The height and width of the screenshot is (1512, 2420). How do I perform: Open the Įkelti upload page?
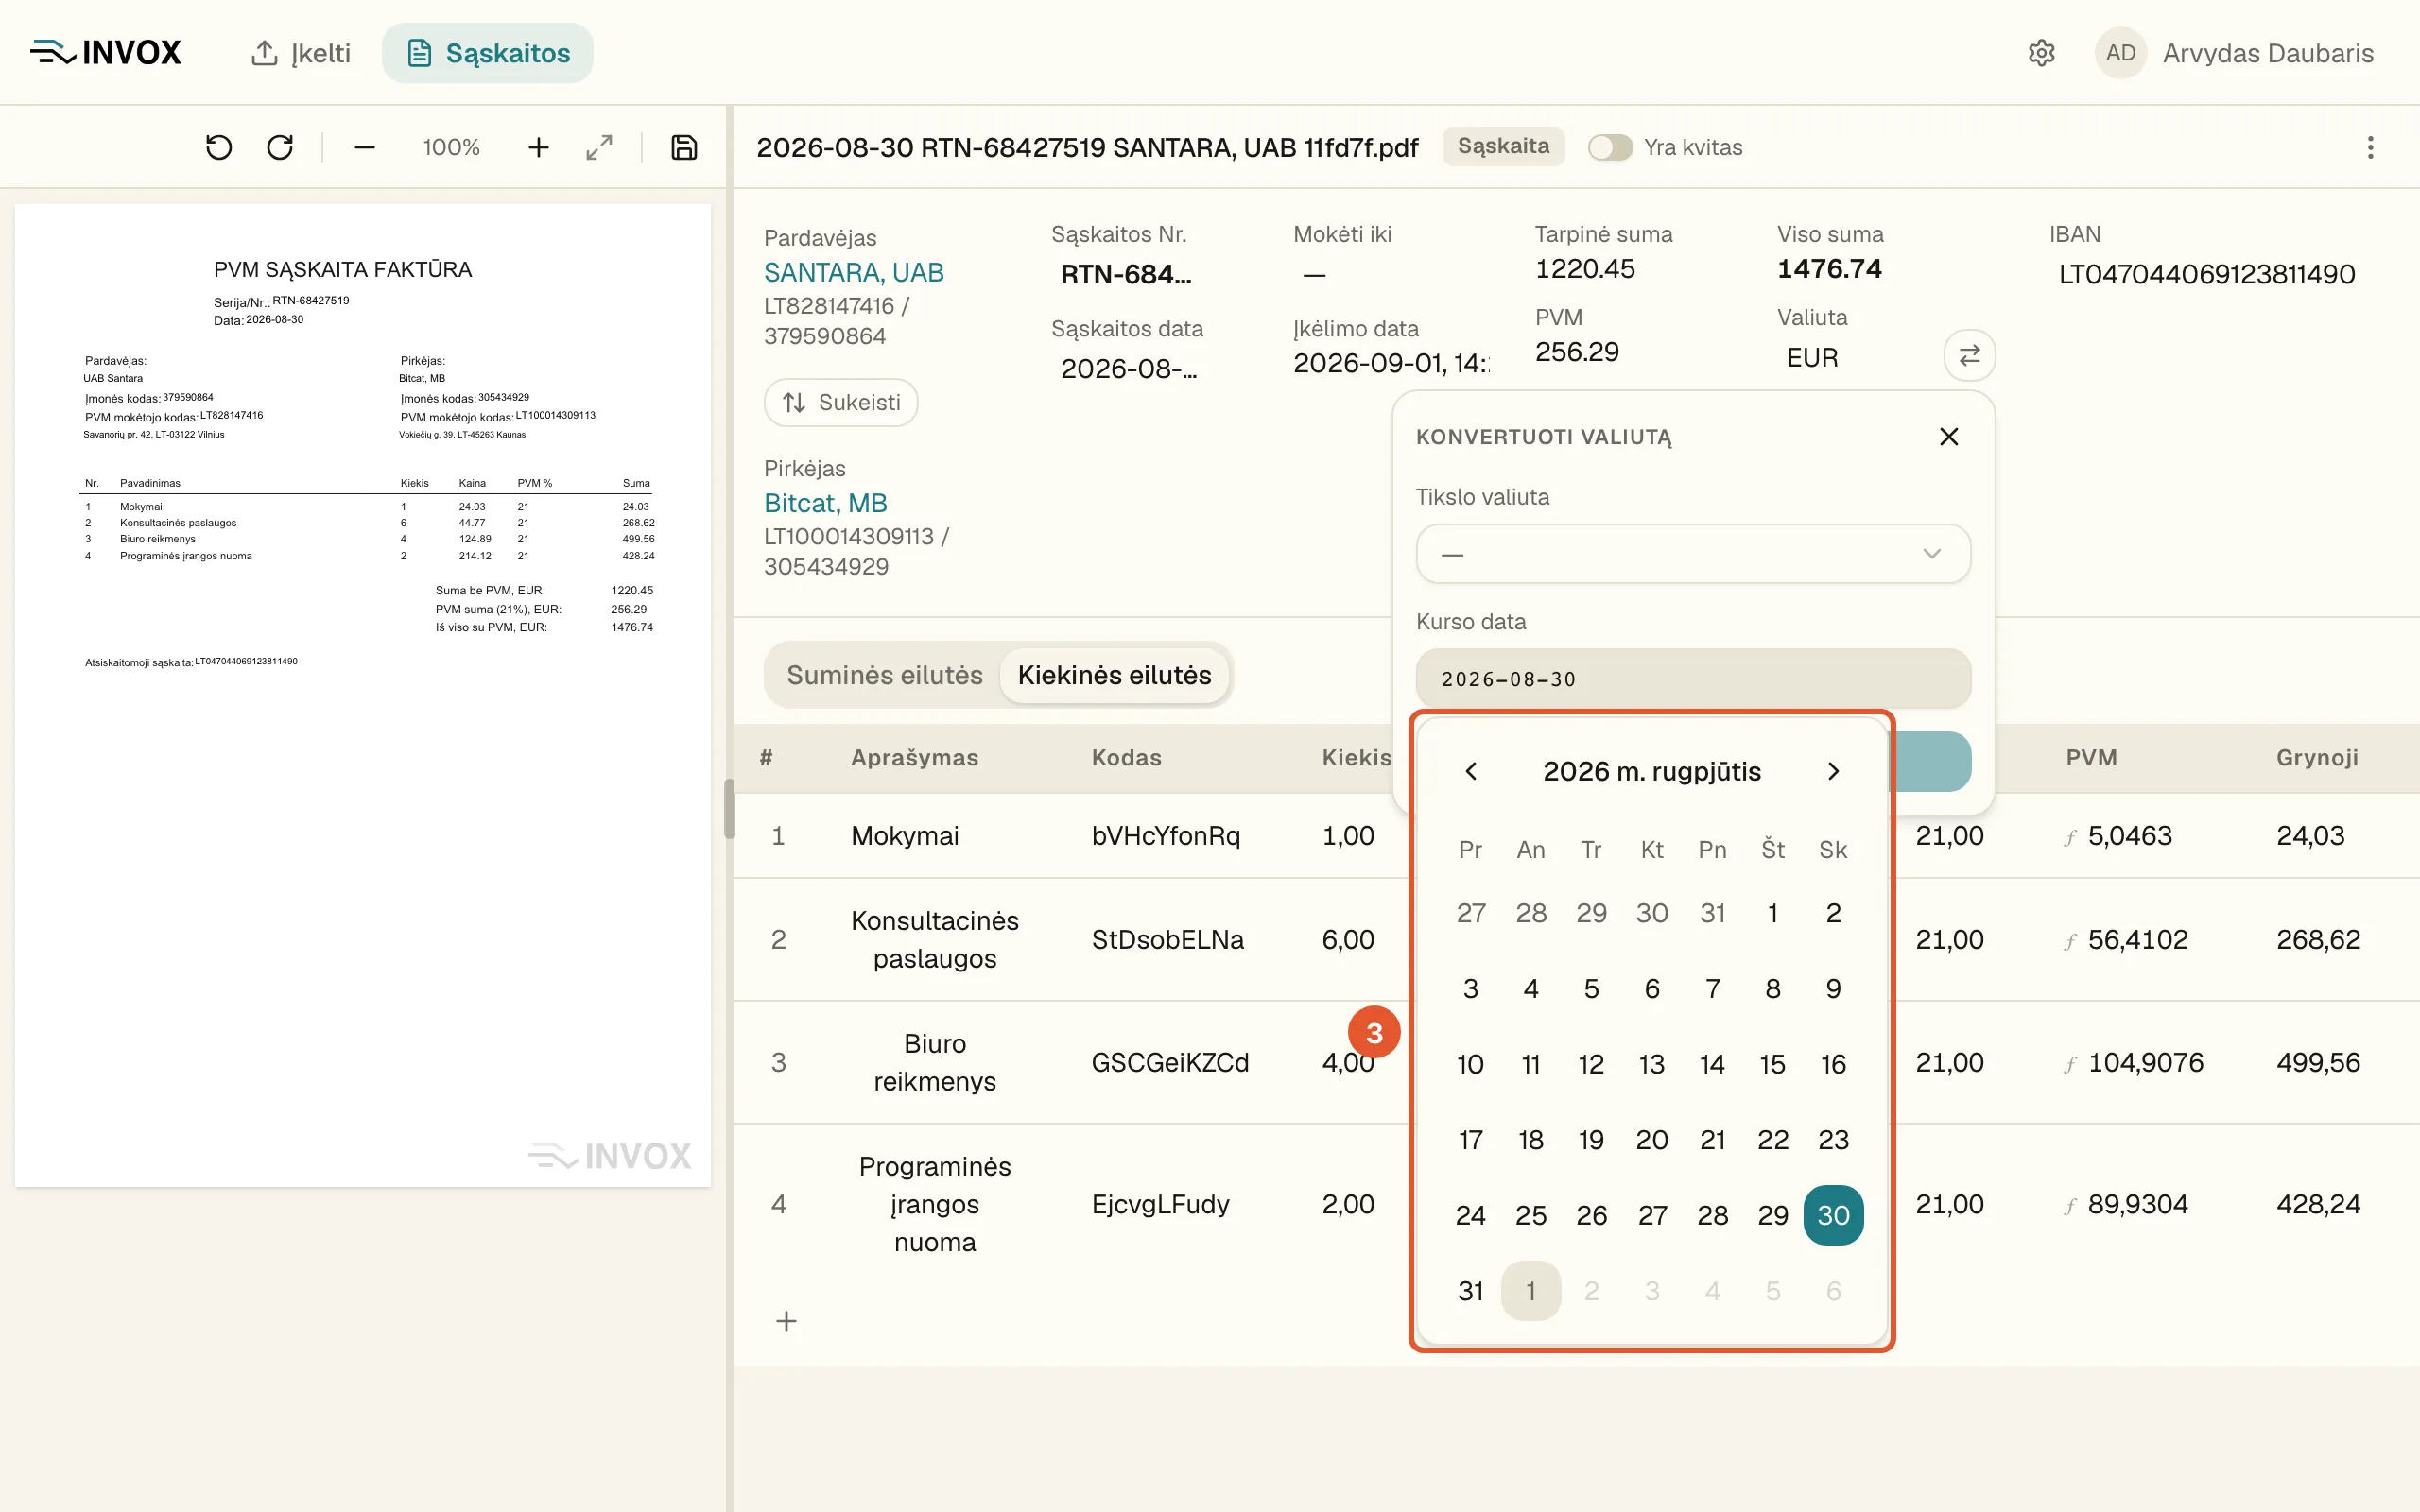pos(300,53)
